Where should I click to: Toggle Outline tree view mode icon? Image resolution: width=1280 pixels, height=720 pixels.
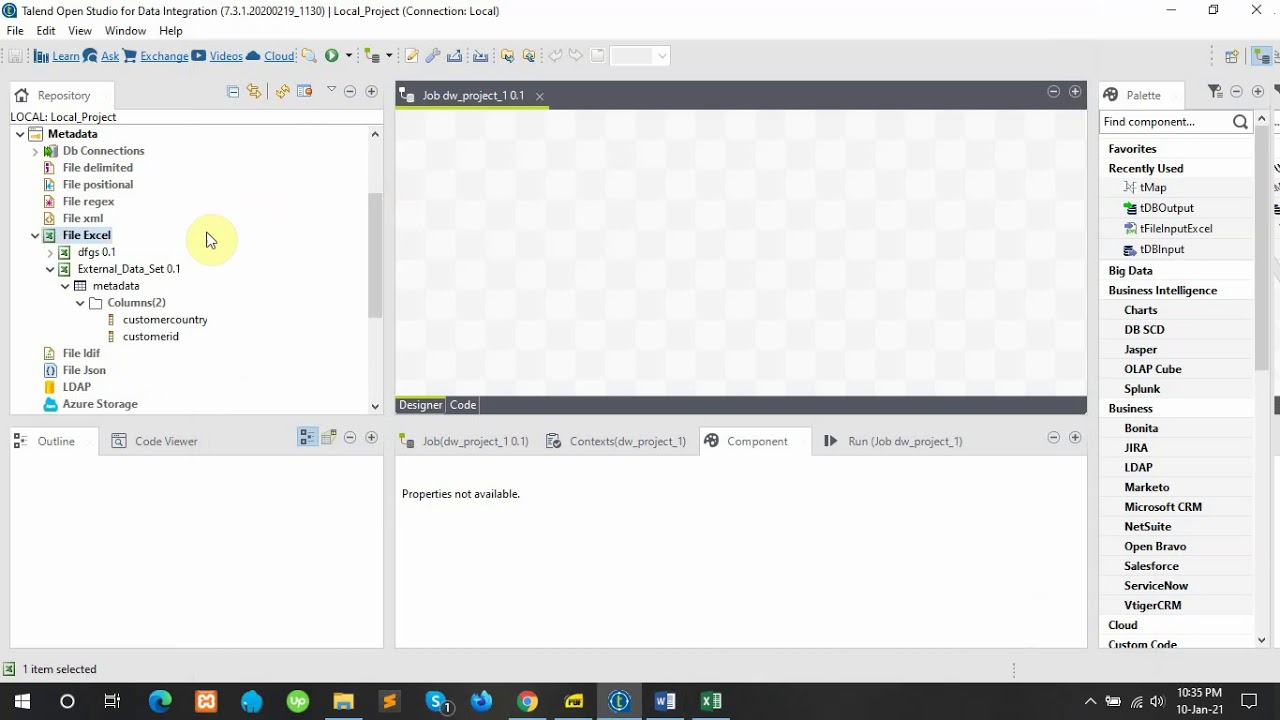pyautogui.click(x=307, y=438)
